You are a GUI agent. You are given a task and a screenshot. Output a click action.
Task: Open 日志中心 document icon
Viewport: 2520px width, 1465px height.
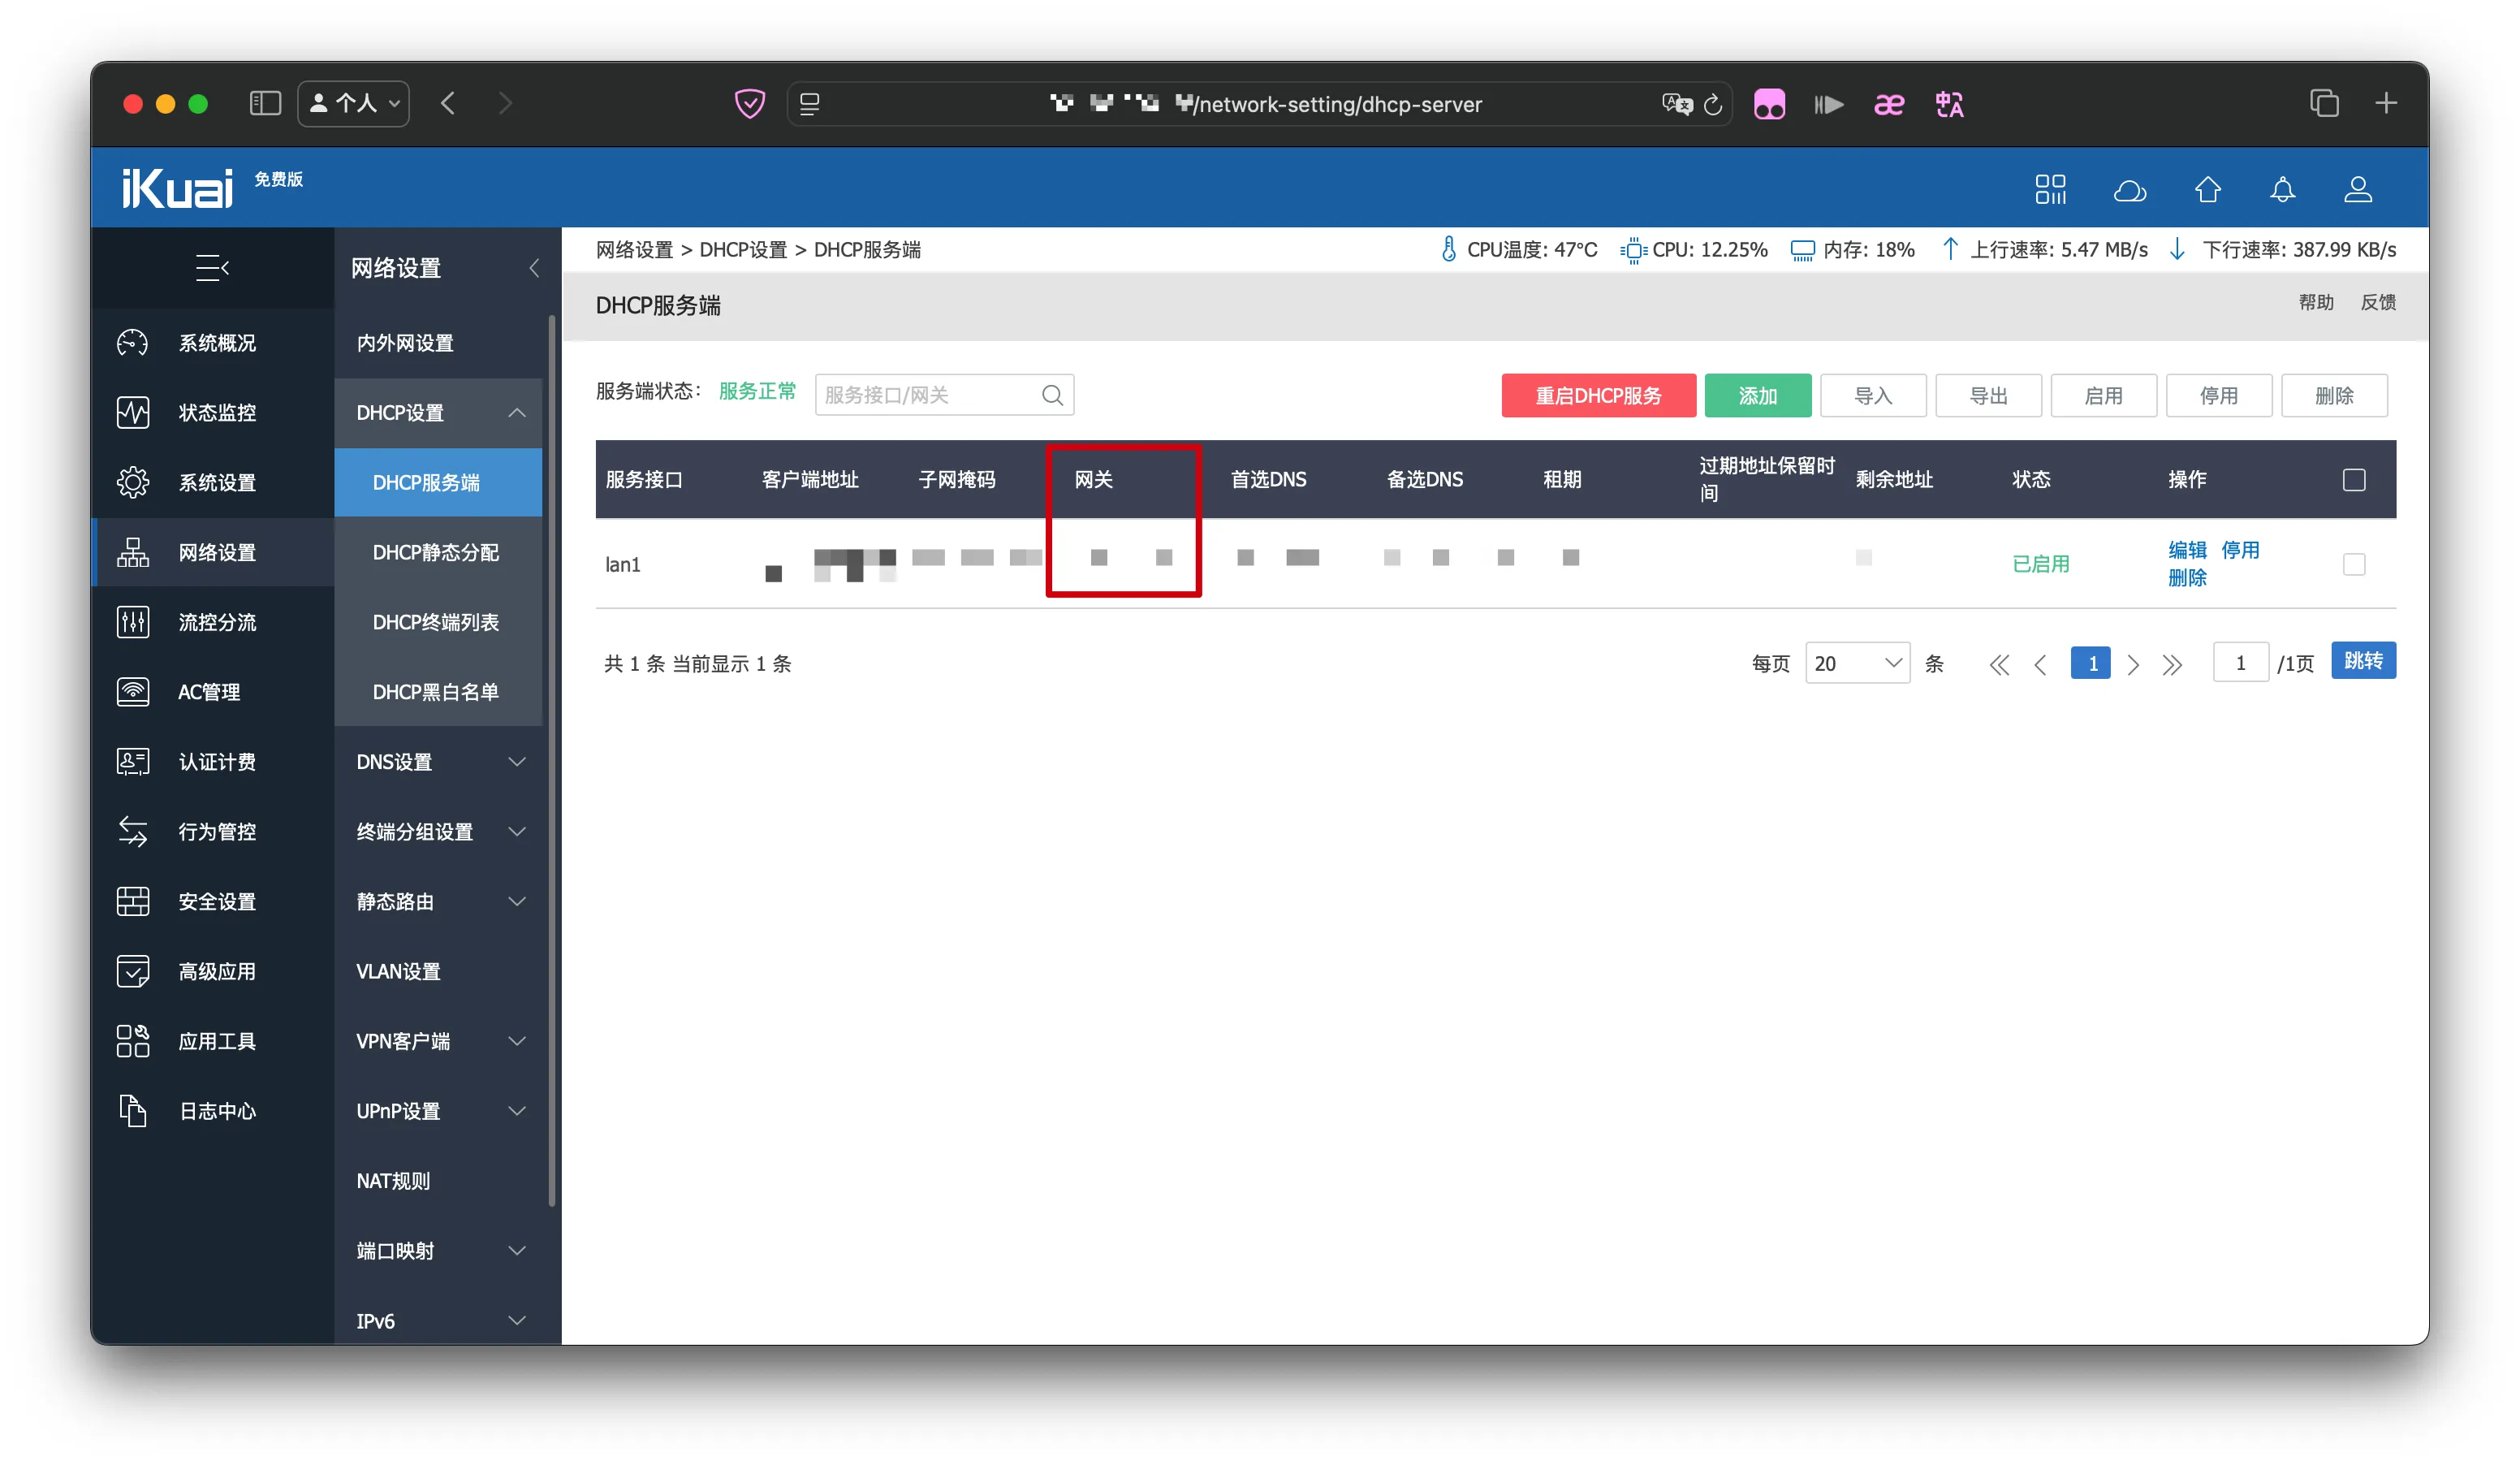point(133,1111)
